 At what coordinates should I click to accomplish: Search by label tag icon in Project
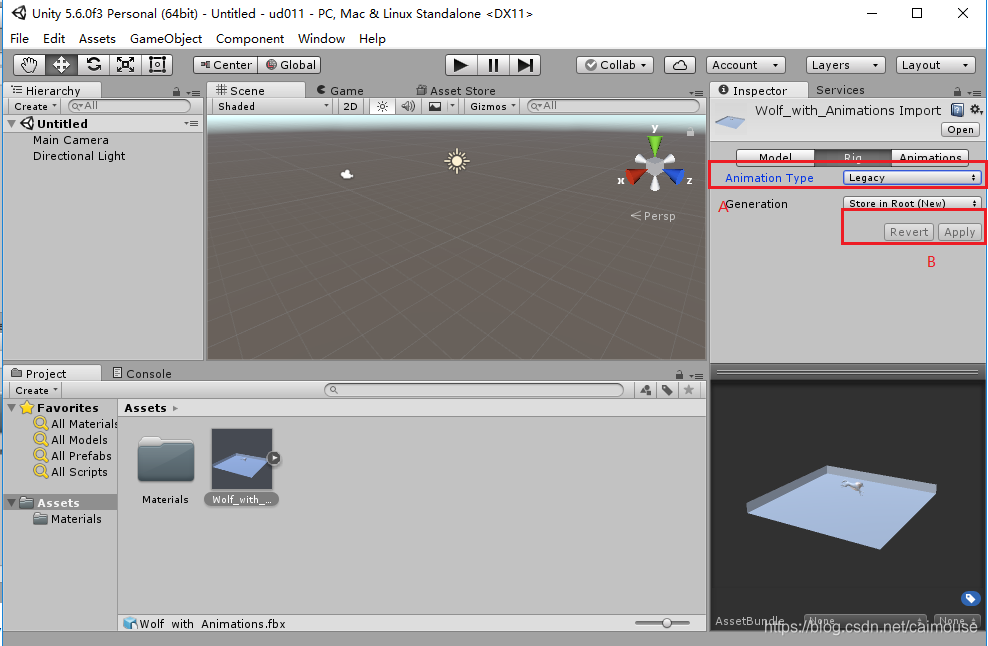tap(667, 390)
